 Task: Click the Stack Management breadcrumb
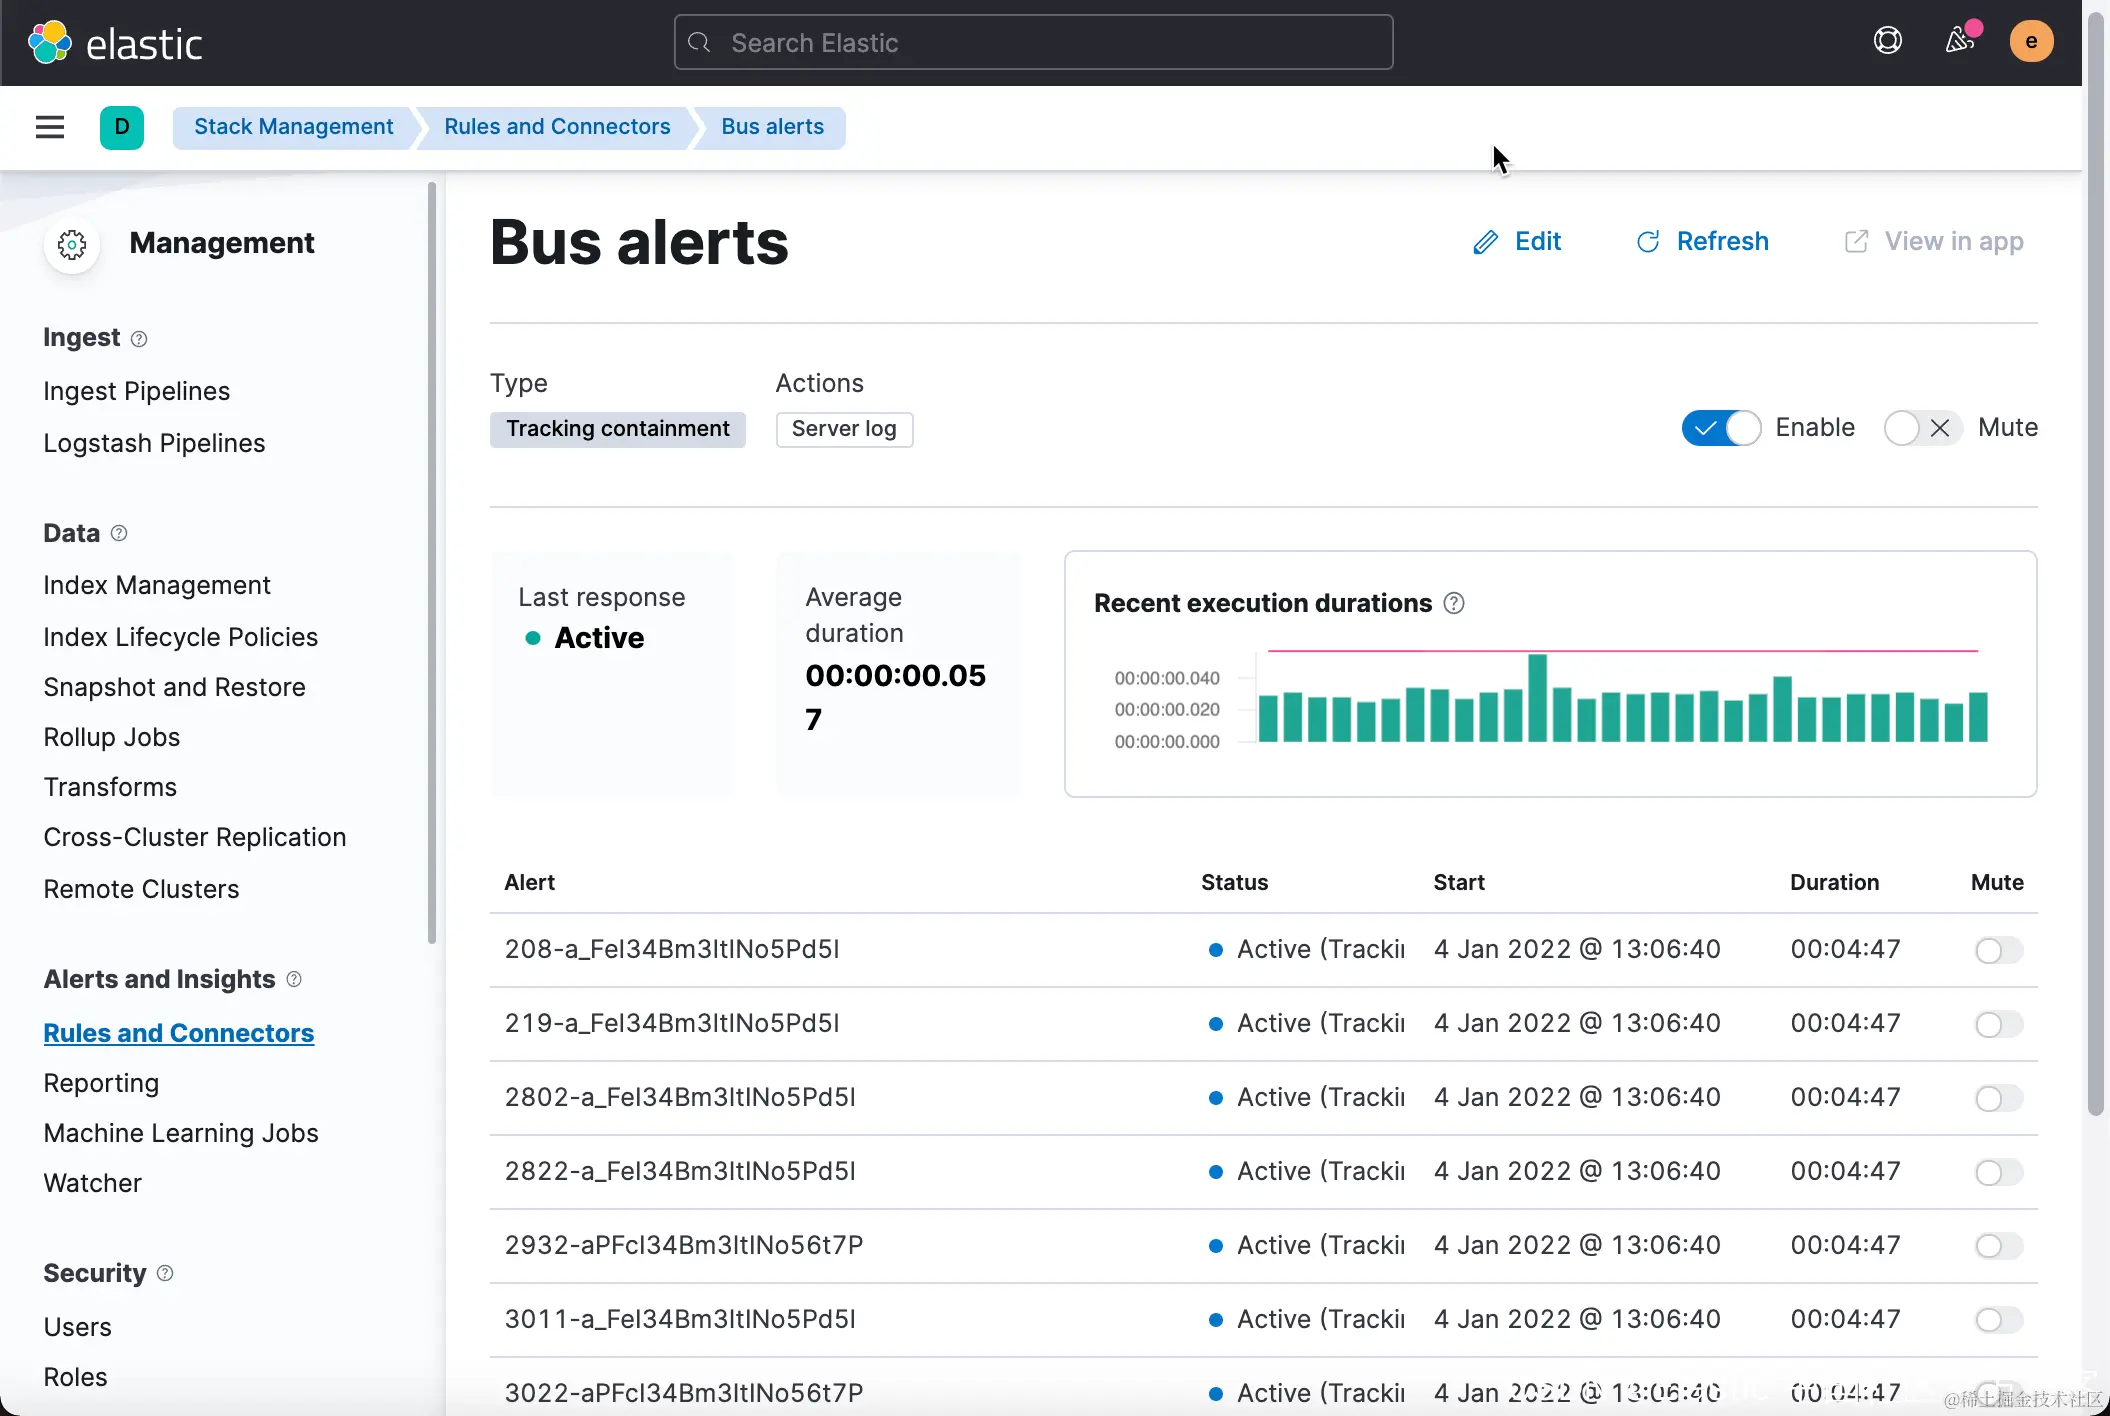[293, 127]
